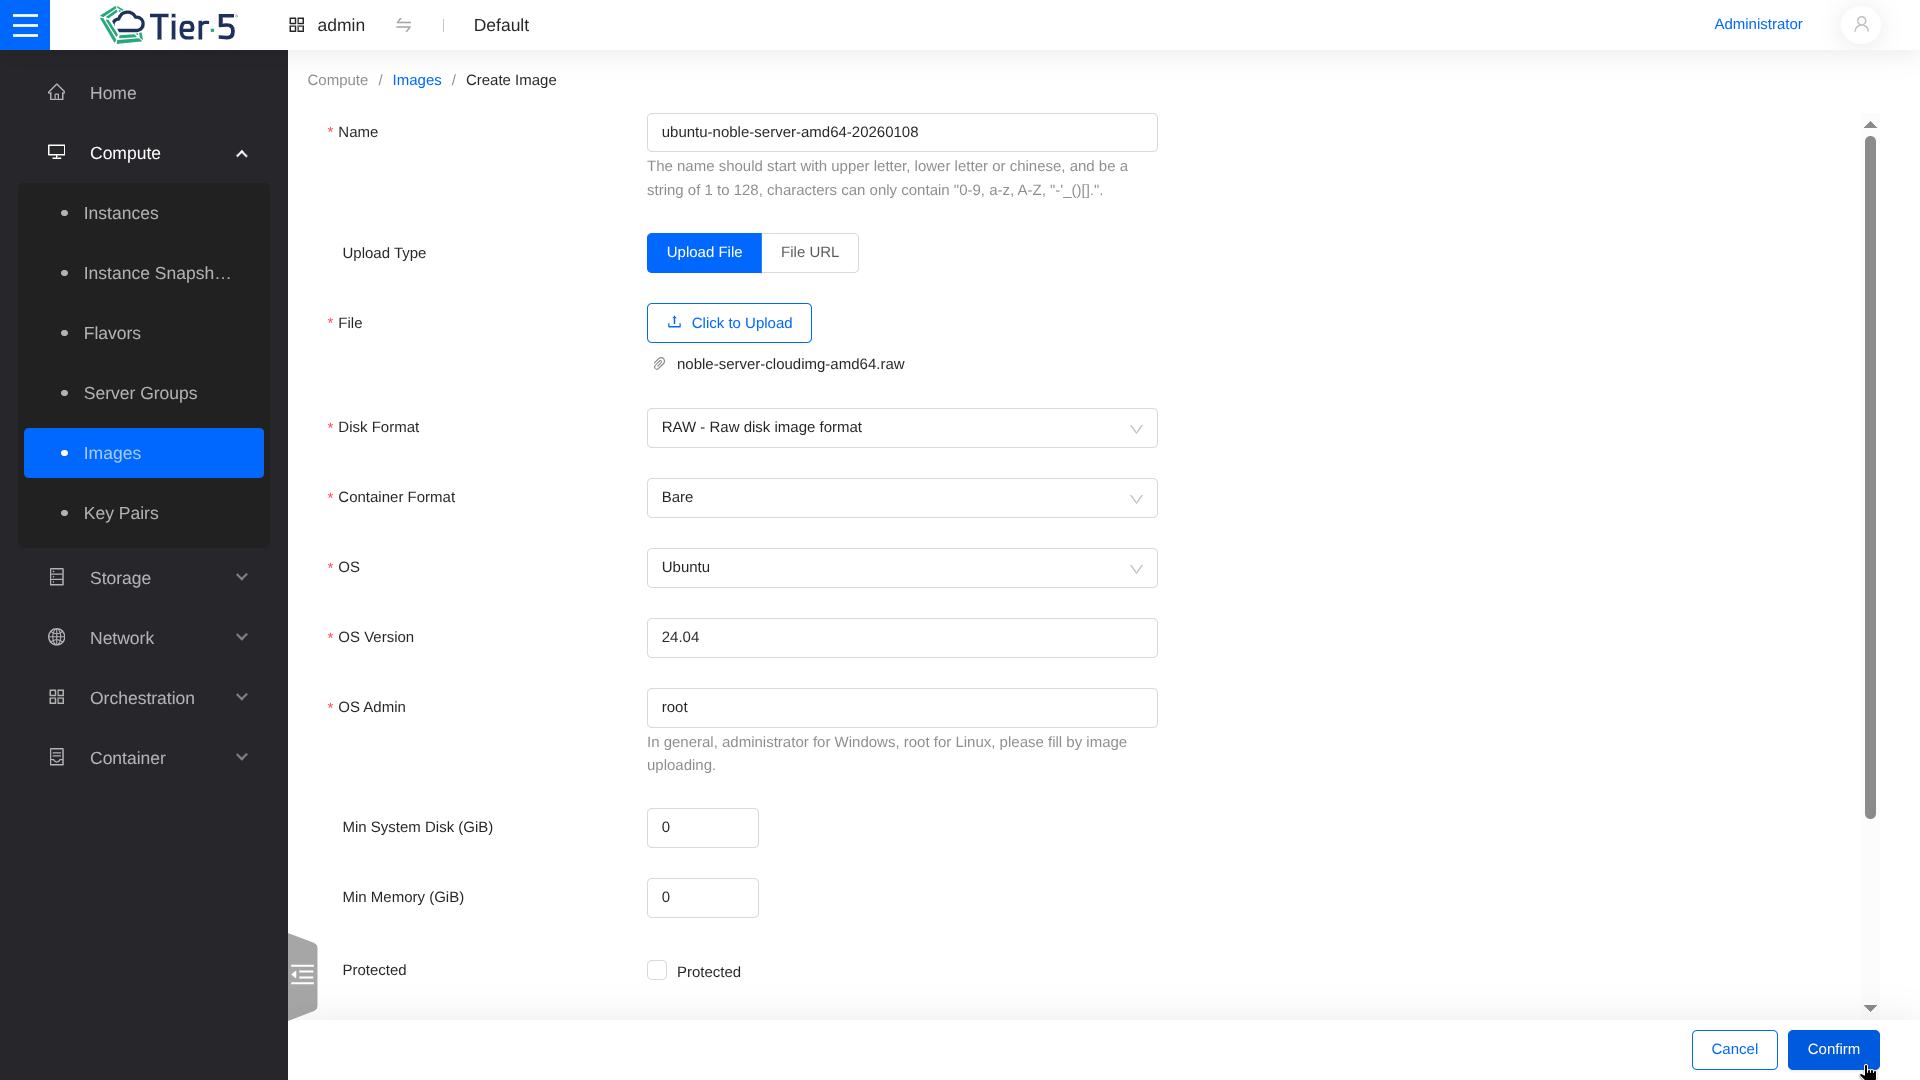The width and height of the screenshot is (1920, 1080).
Task: Open Flavors in the Compute menu
Action: (x=112, y=333)
